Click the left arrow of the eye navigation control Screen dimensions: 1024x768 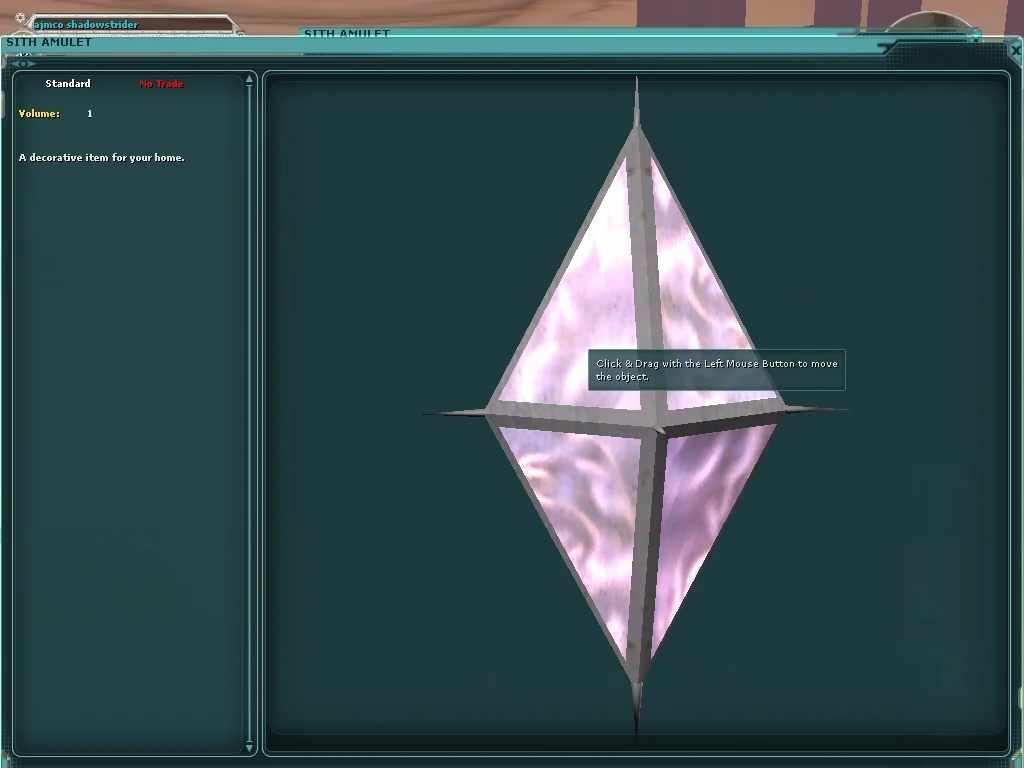point(13,62)
